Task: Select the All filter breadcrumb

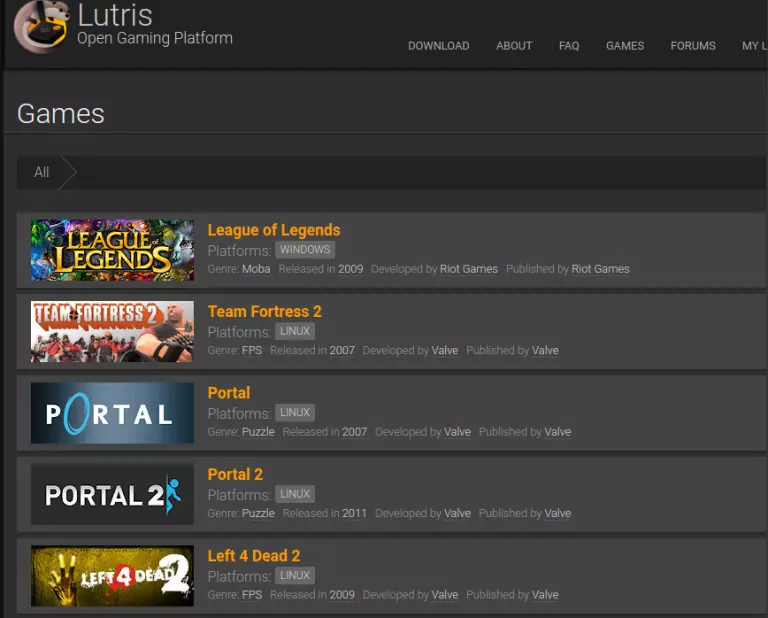Action: point(42,172)
